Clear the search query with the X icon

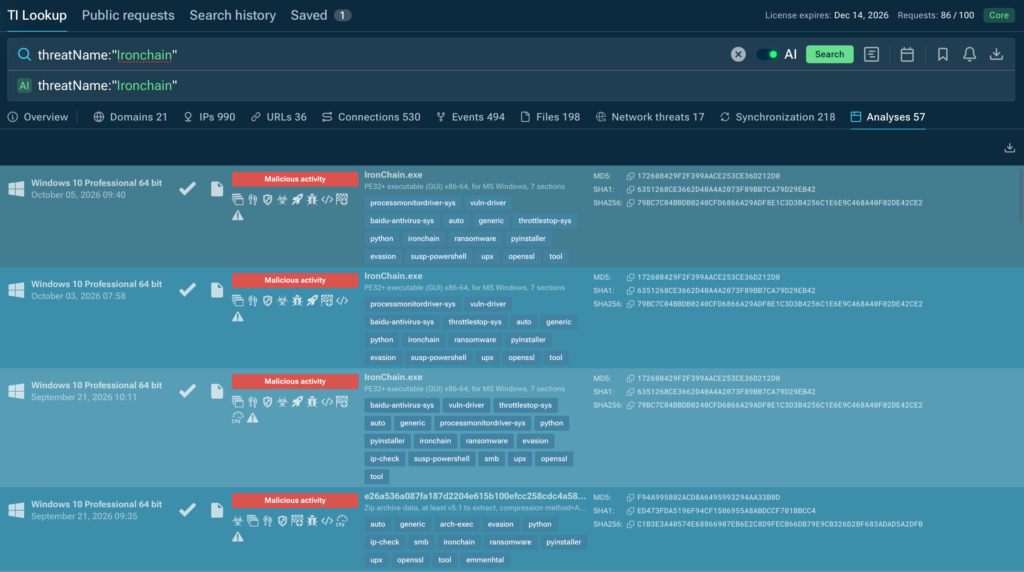point(738,54)
